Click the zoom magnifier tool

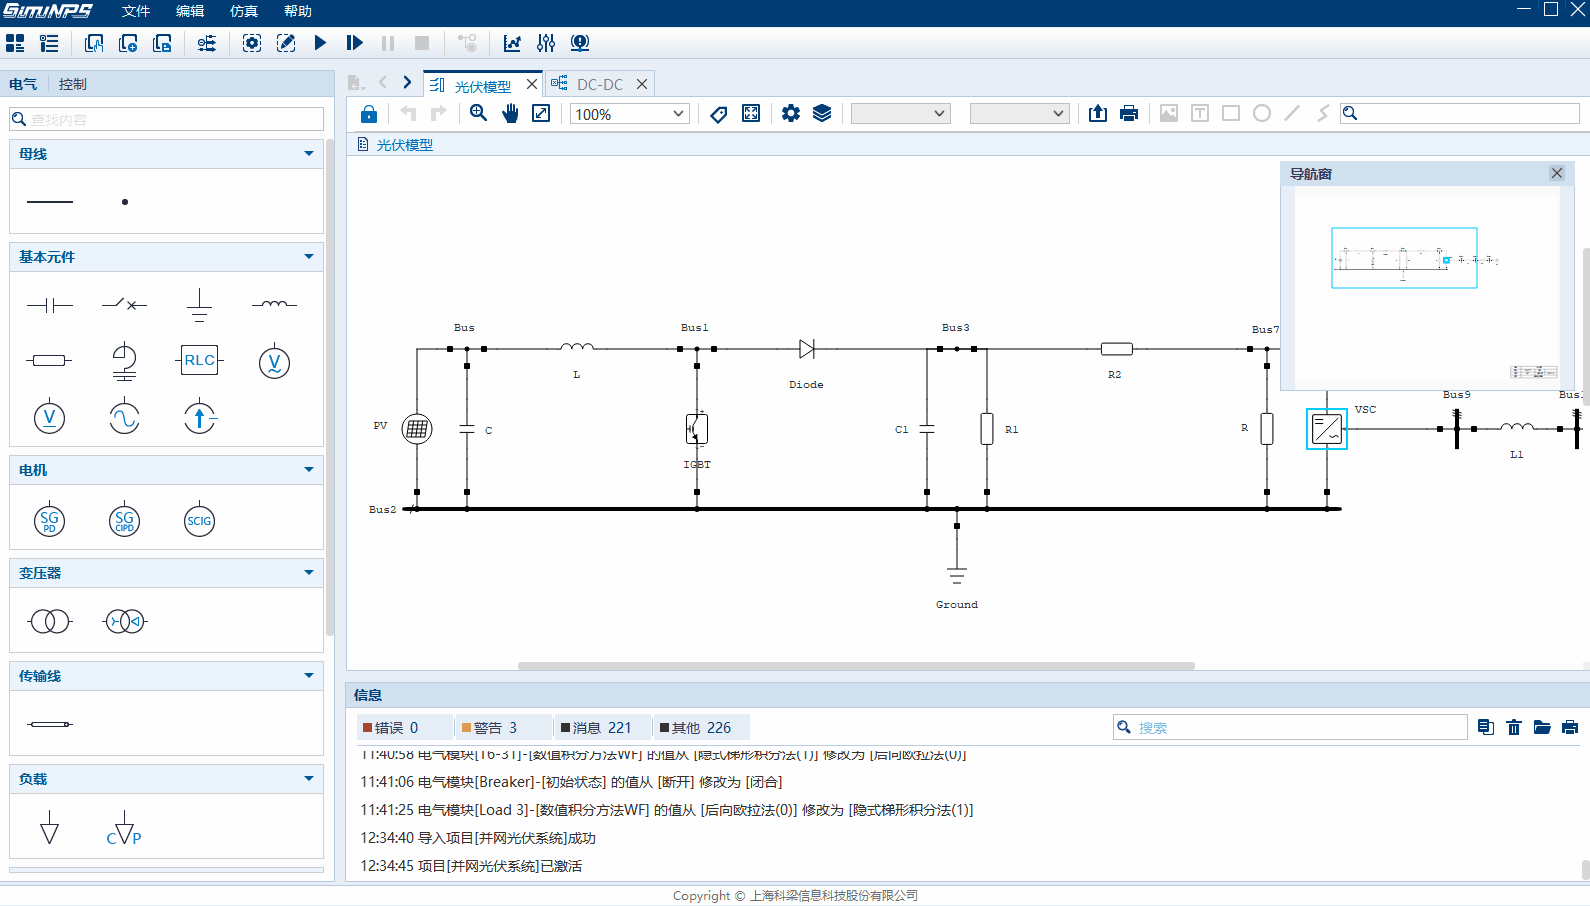coord(479,114)
